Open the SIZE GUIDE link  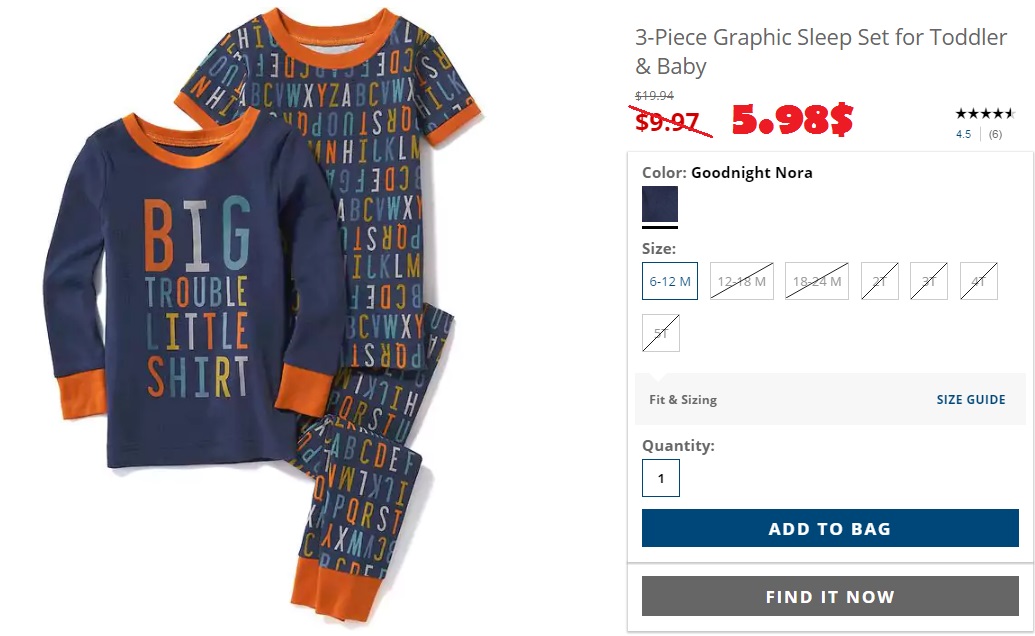tap(970, 399)
